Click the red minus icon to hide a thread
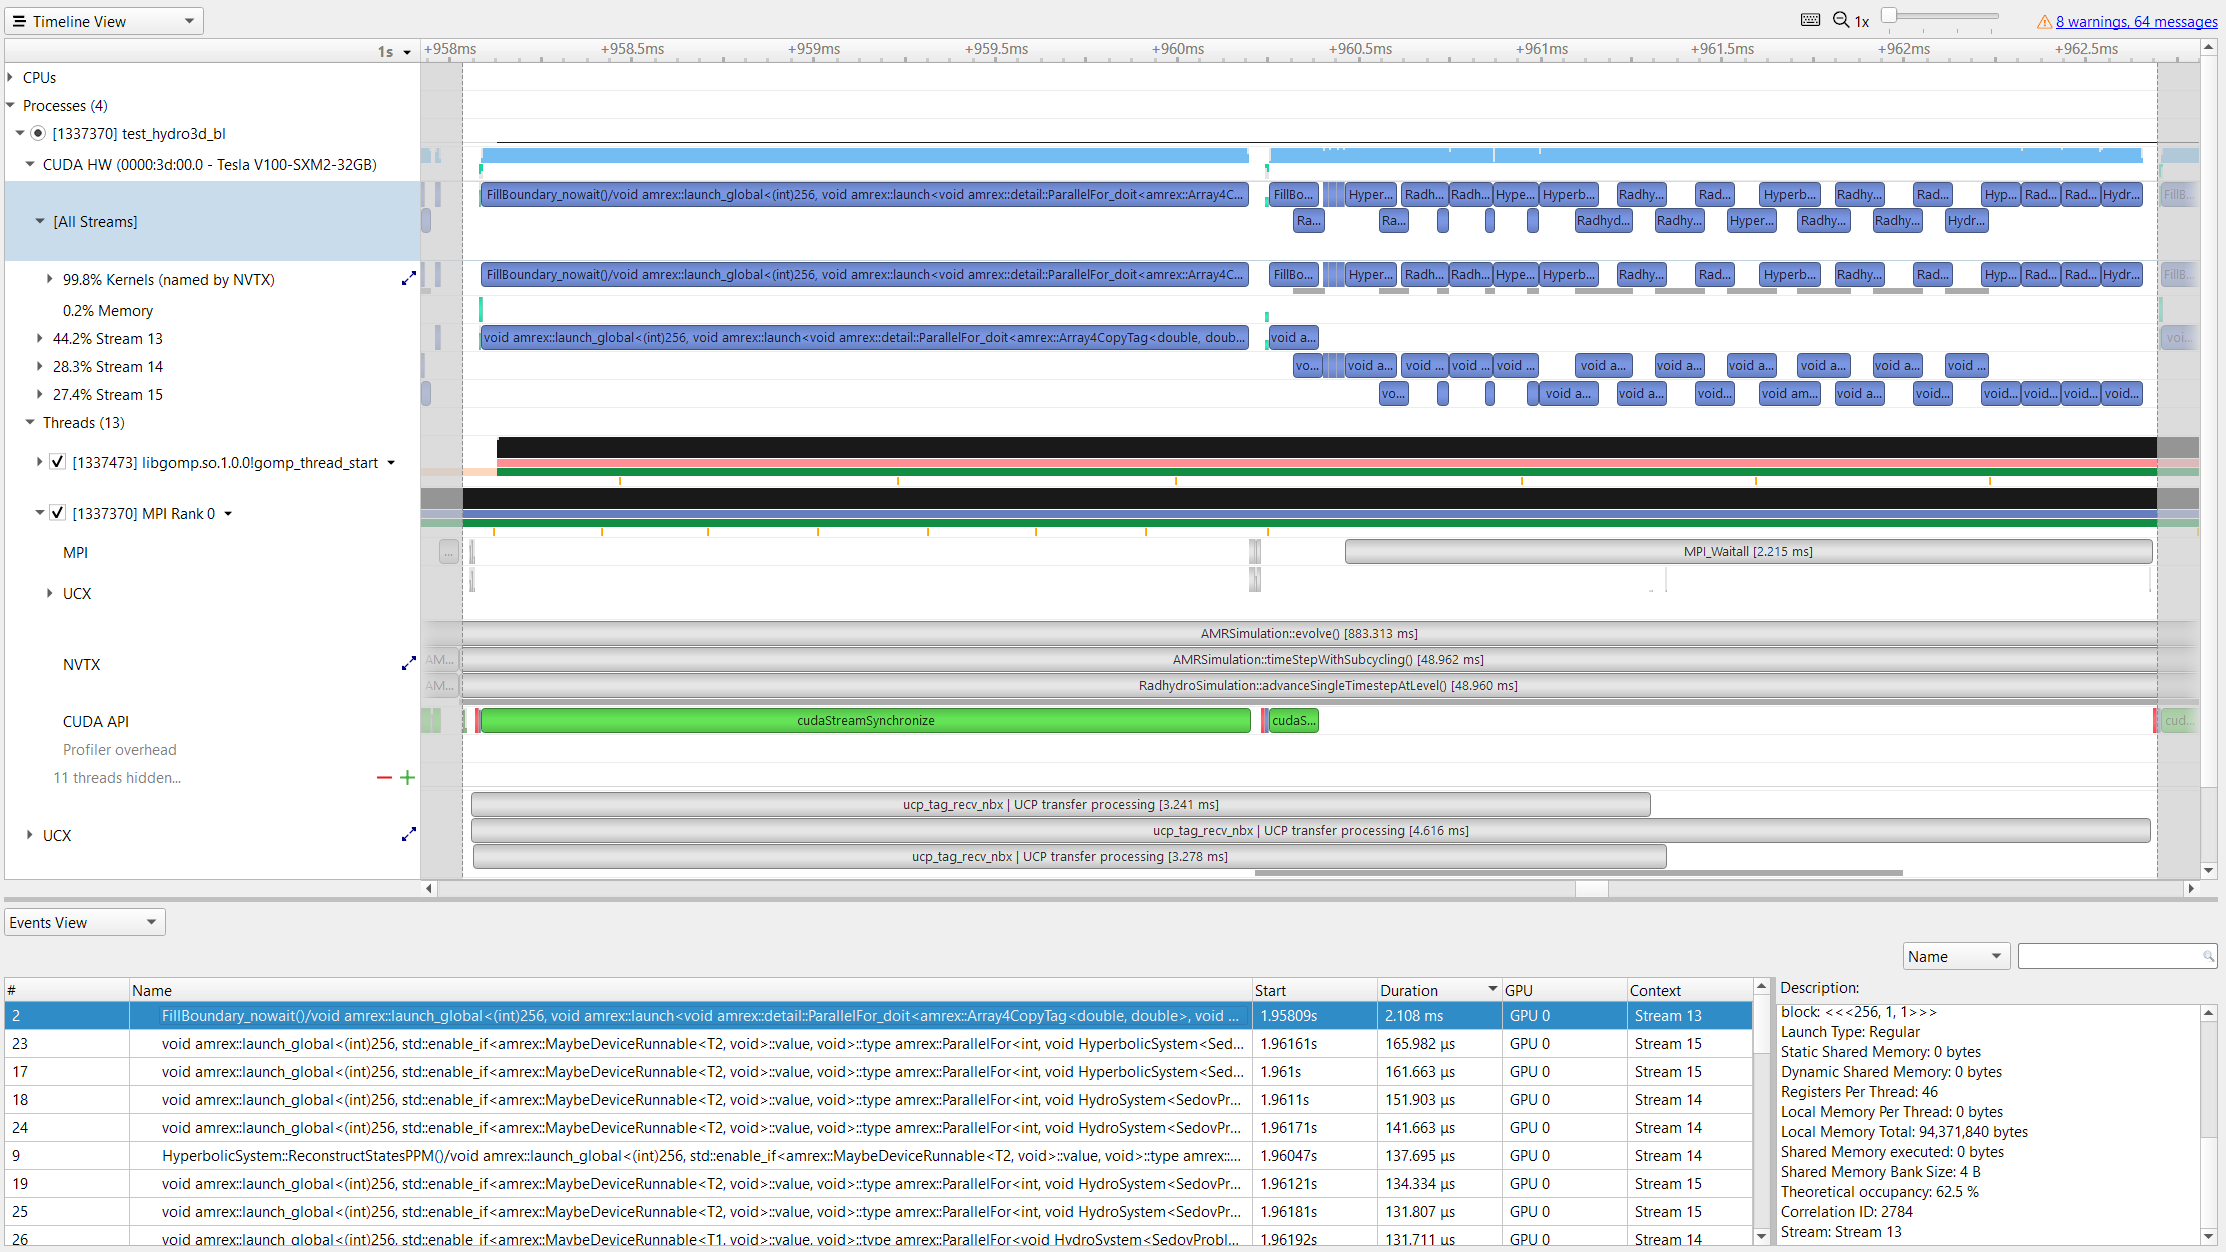Image resolution: width=2226 pixels, height=1252 pixels. pyautogui.click(x=384, y=777)
